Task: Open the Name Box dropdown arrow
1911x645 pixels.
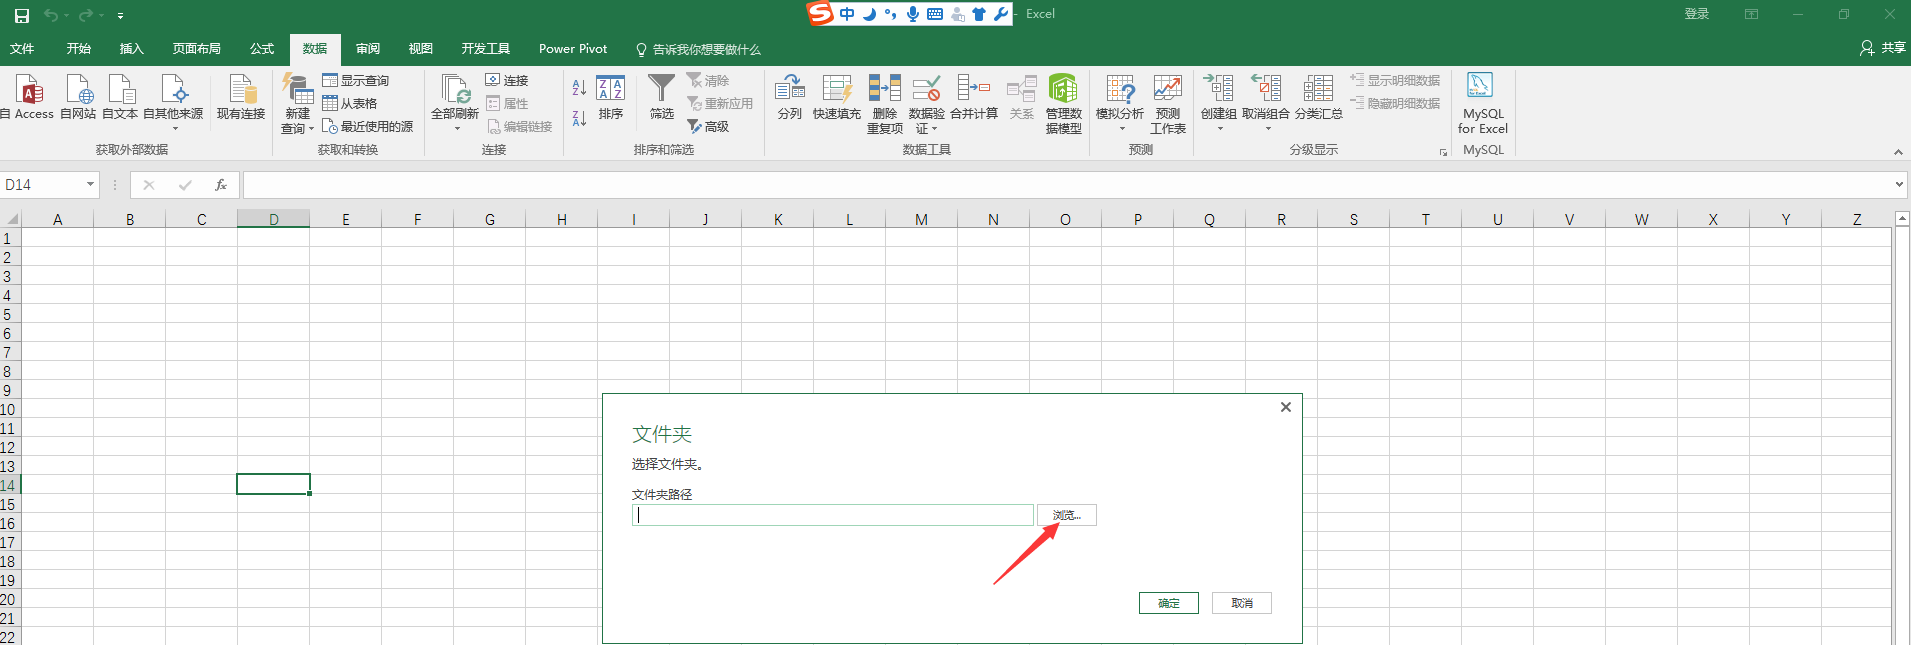Action: click(90, 184)
